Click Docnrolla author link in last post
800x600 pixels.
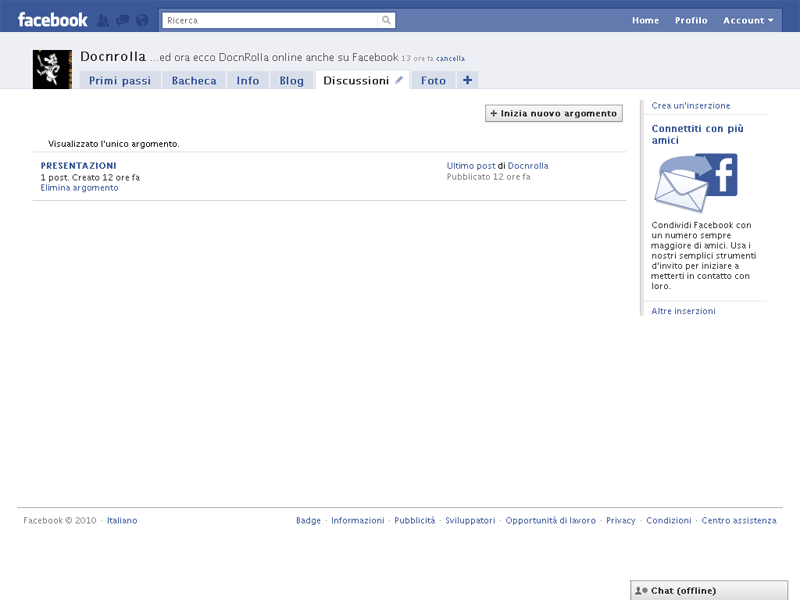pos(528,166)
